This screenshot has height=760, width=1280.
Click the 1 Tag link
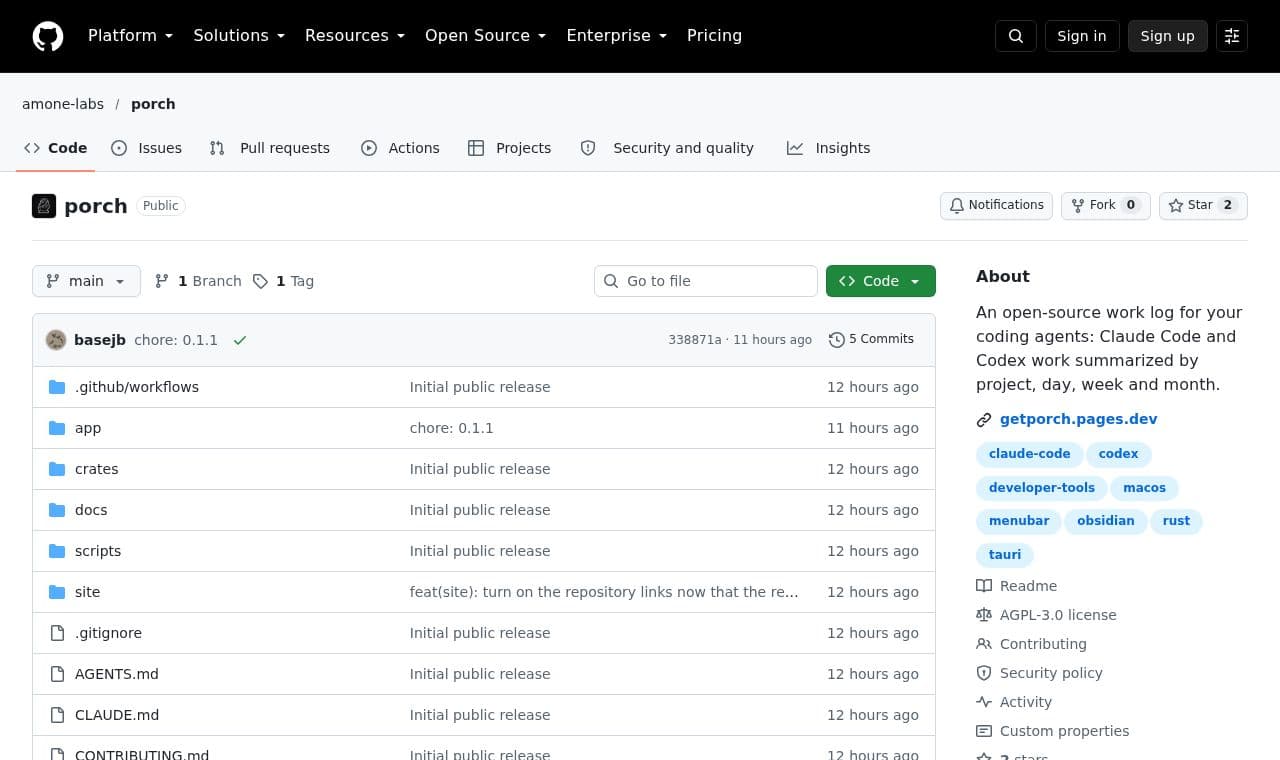tap(284, 281)
